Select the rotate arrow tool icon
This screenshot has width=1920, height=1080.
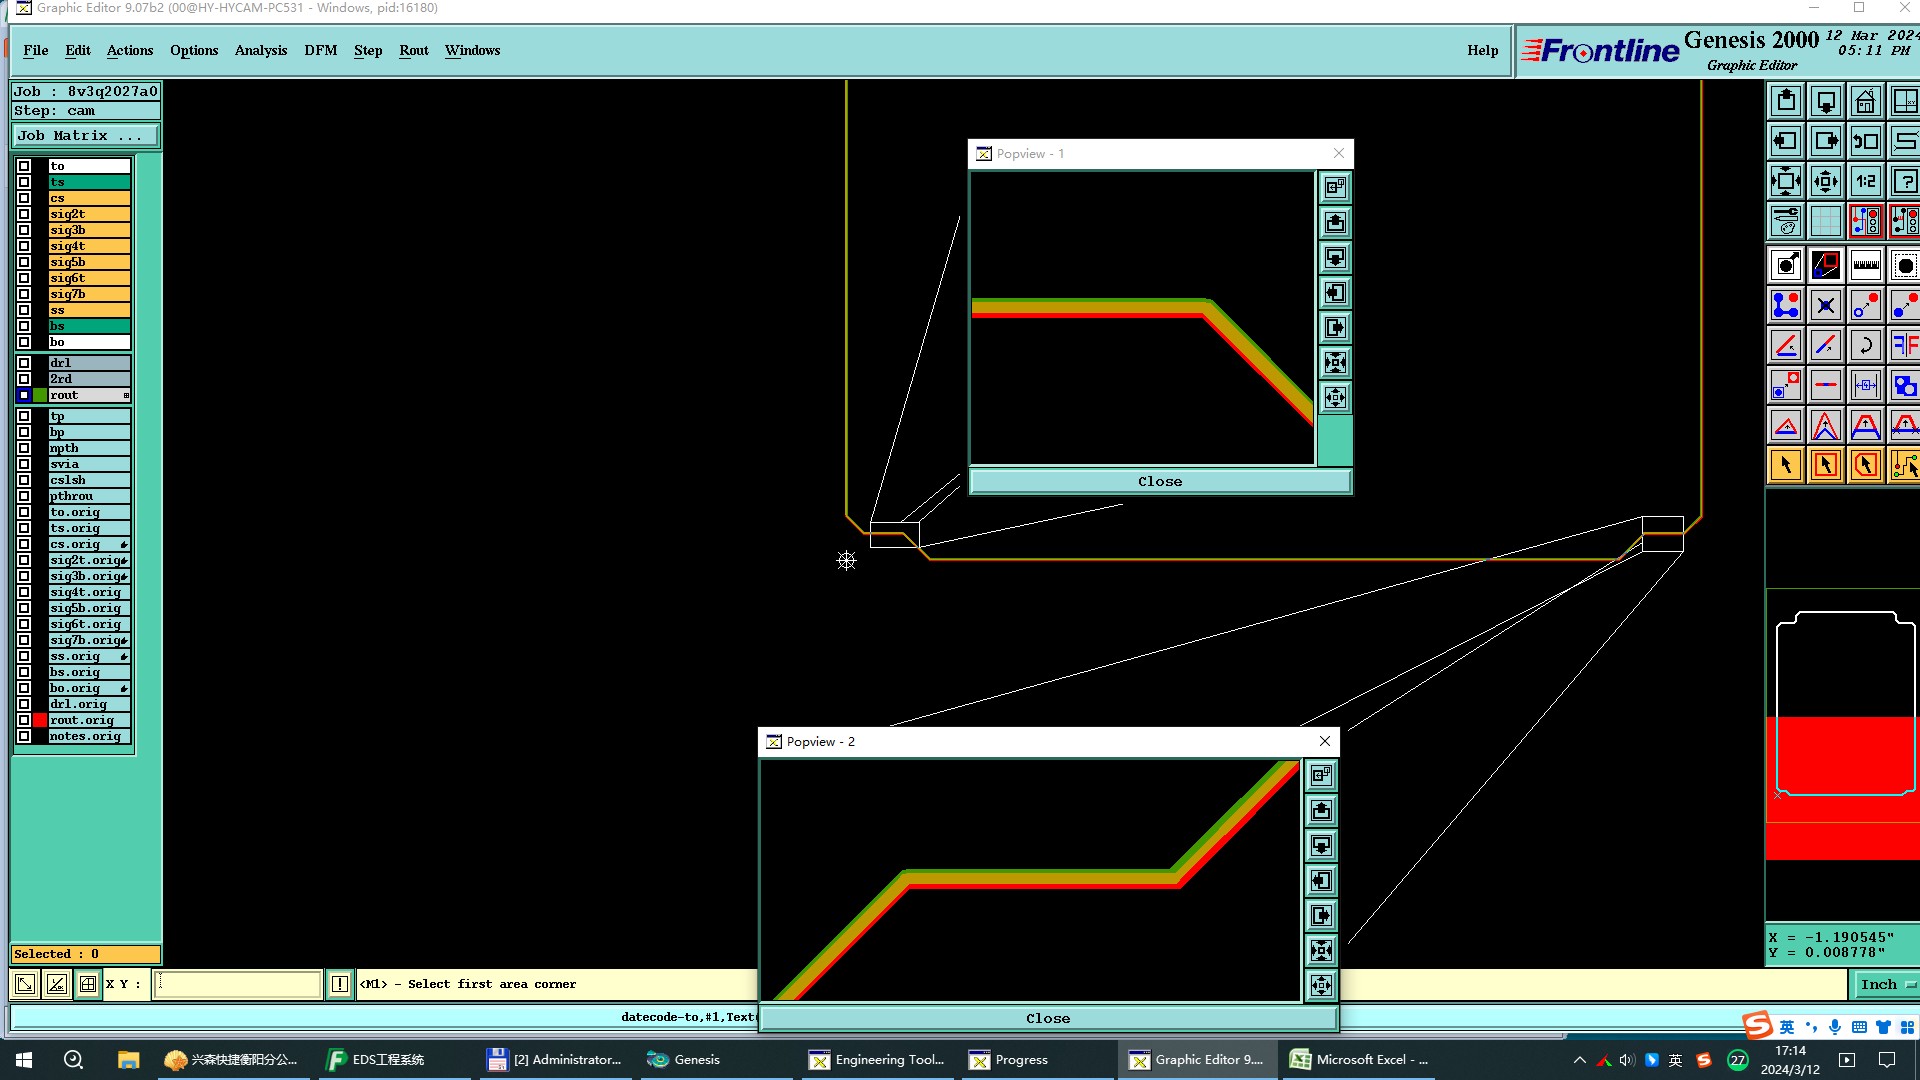[x=1865, y=345]
